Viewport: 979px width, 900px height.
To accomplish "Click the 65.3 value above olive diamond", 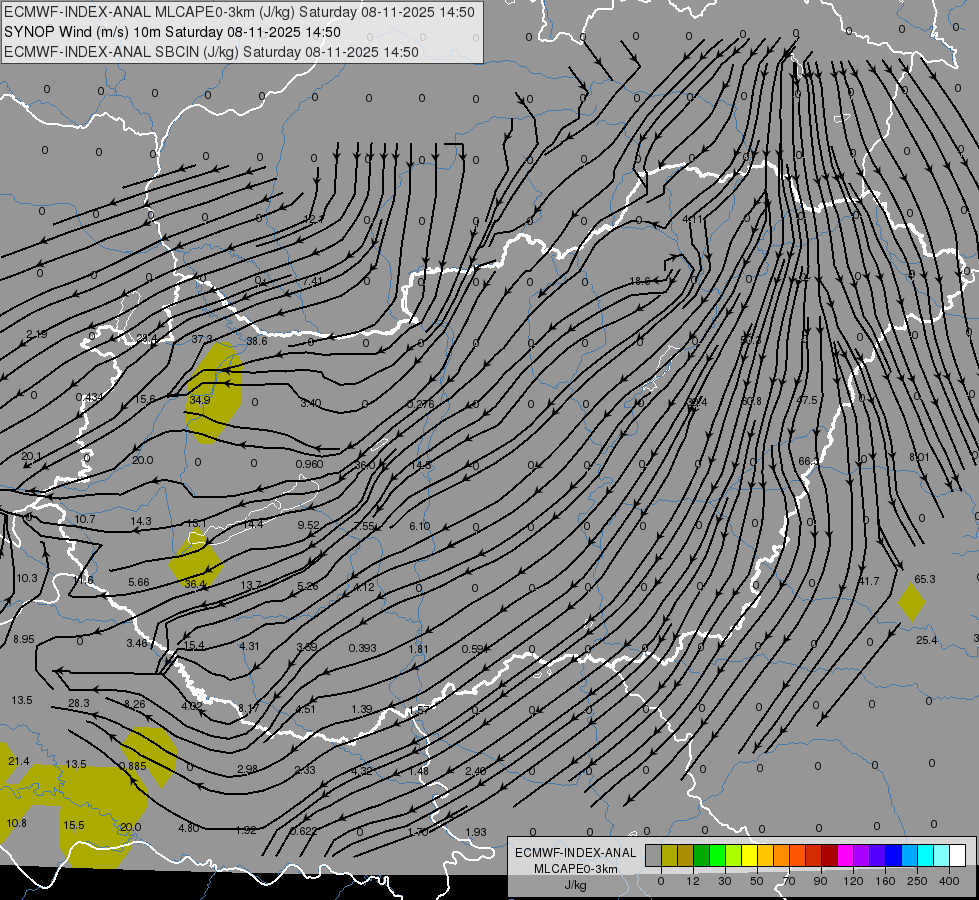I will [x=925, y=579].
